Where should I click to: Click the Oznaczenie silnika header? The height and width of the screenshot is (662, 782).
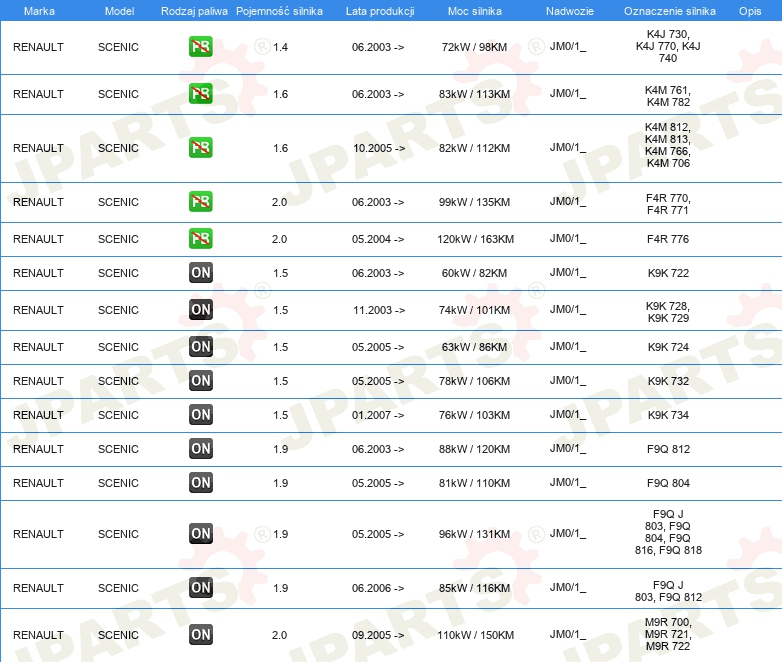pos(669,11)
